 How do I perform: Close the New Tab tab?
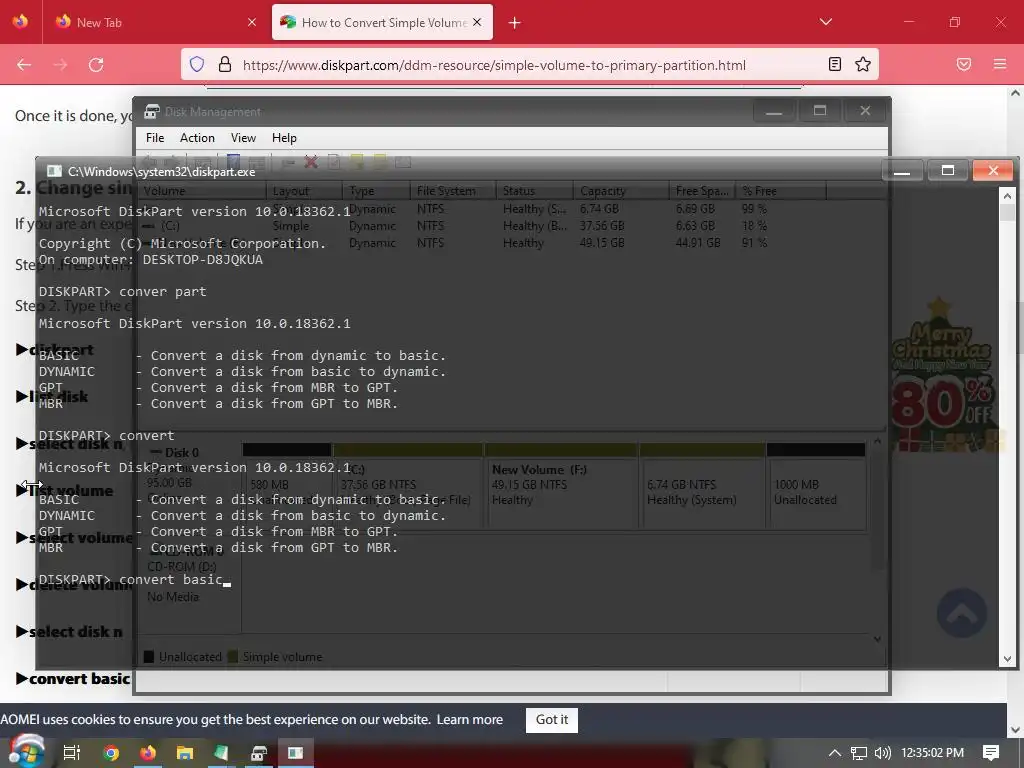coord(252,22)
